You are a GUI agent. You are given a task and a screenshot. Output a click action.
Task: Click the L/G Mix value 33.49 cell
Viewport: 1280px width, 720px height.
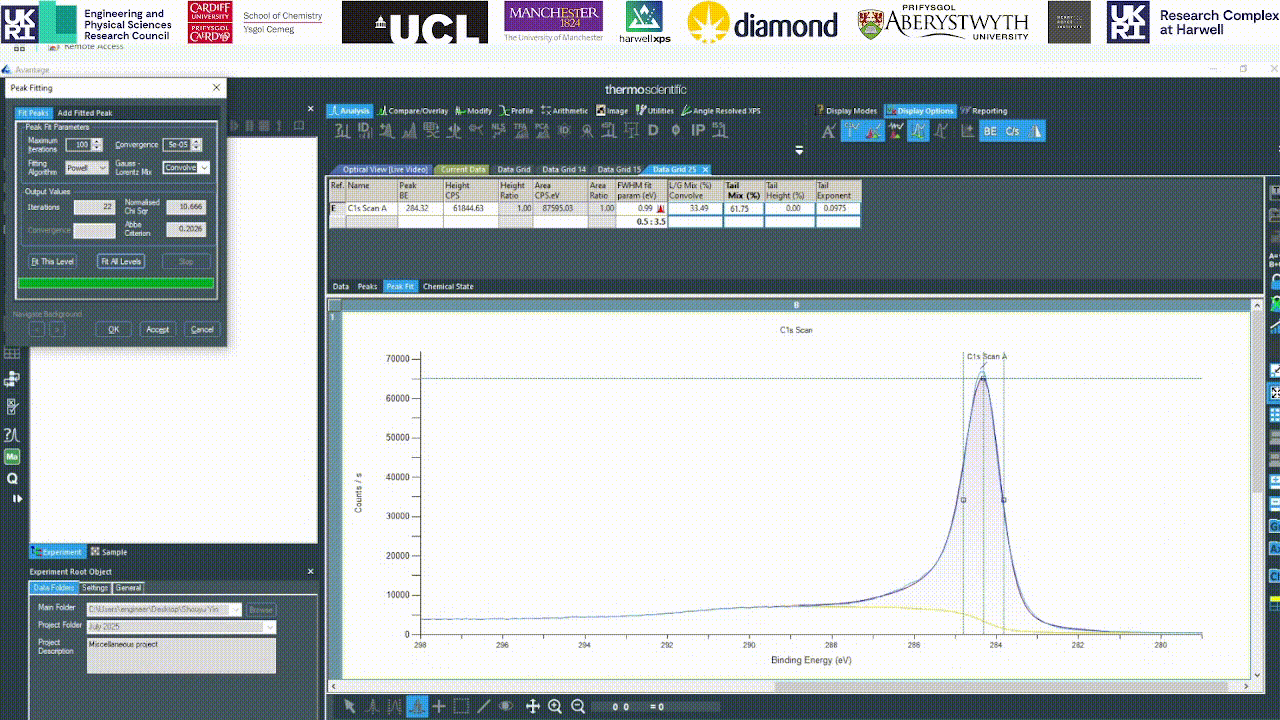[695, 209]
